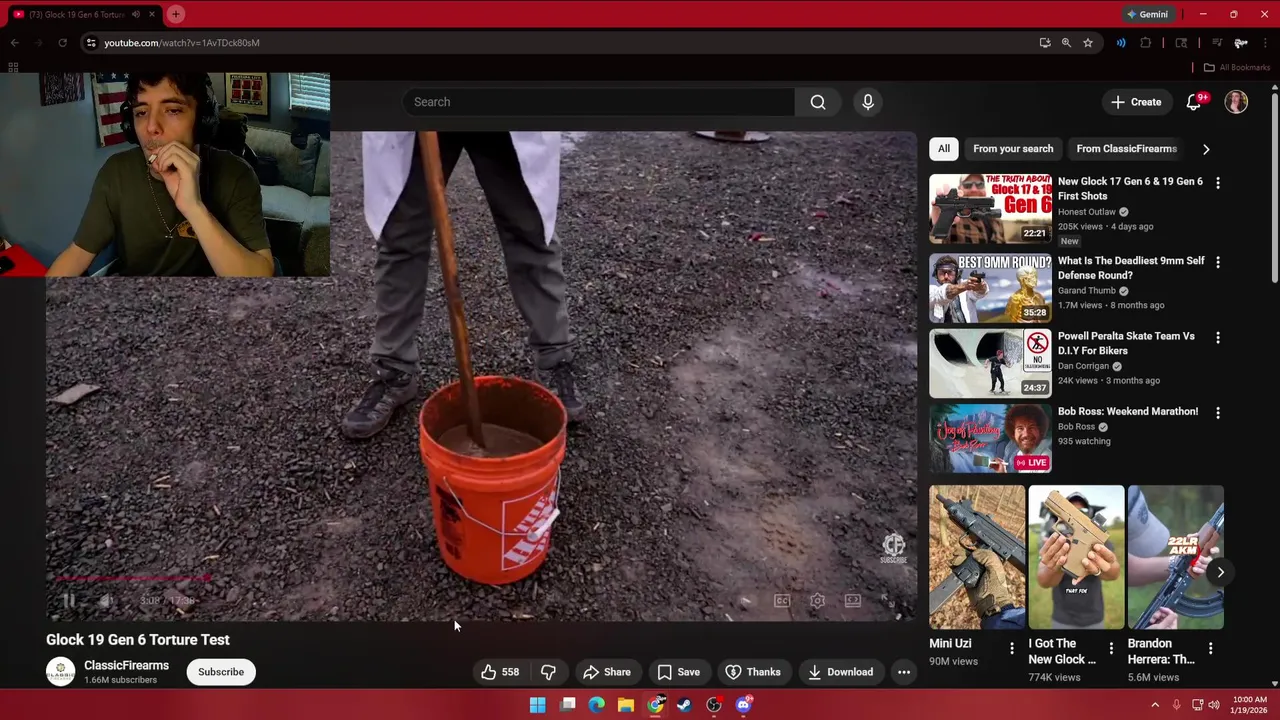Click the Share button
Screen dimensions: 1280x720
pos(607,672)
